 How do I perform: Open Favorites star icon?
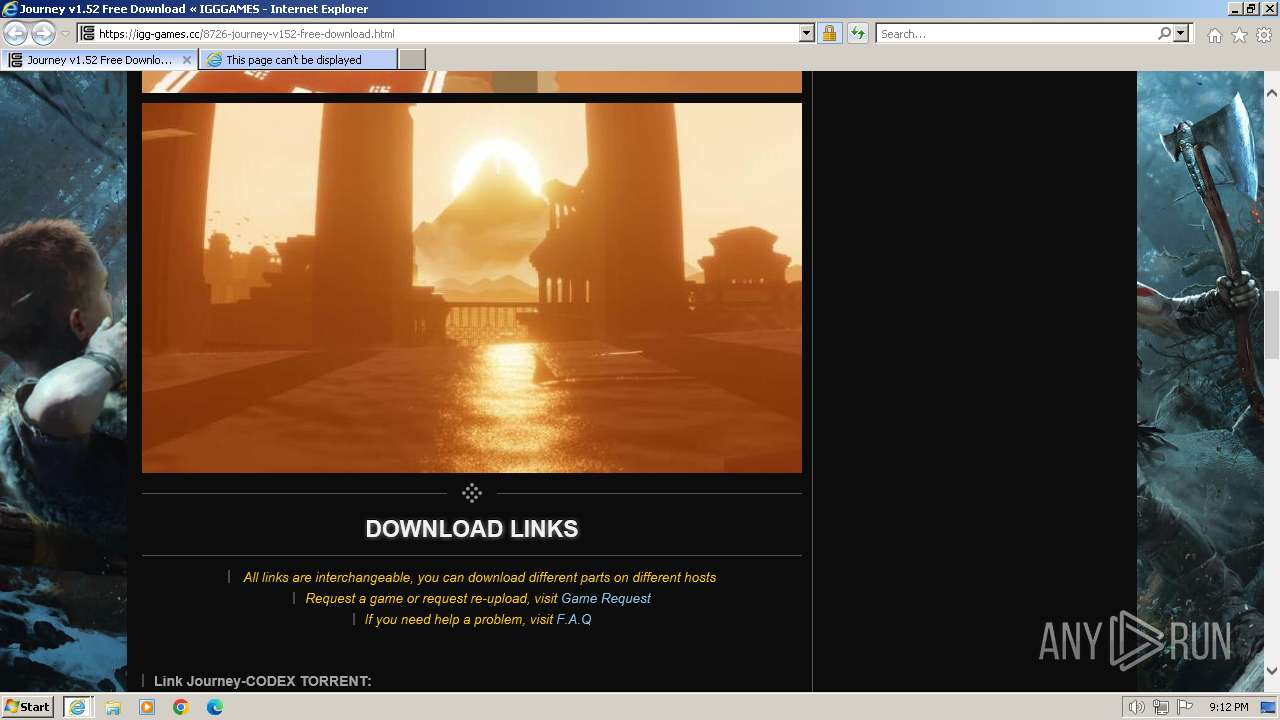click(1239, 35)
